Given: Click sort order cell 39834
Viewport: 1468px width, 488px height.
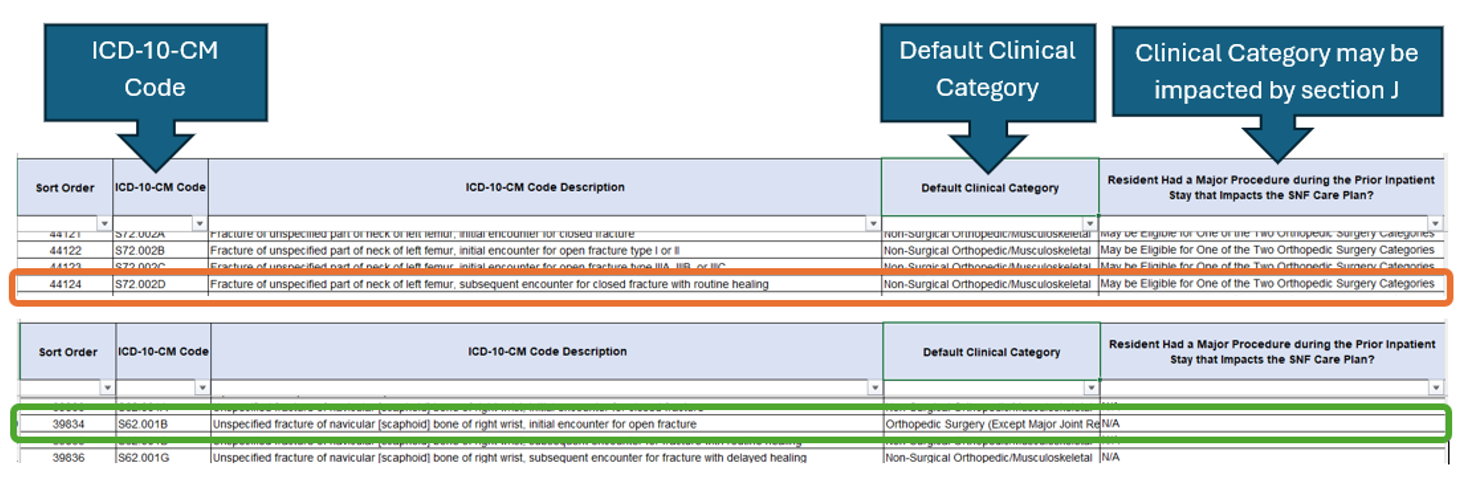Looking at the screenshot, I should (68, 424).
